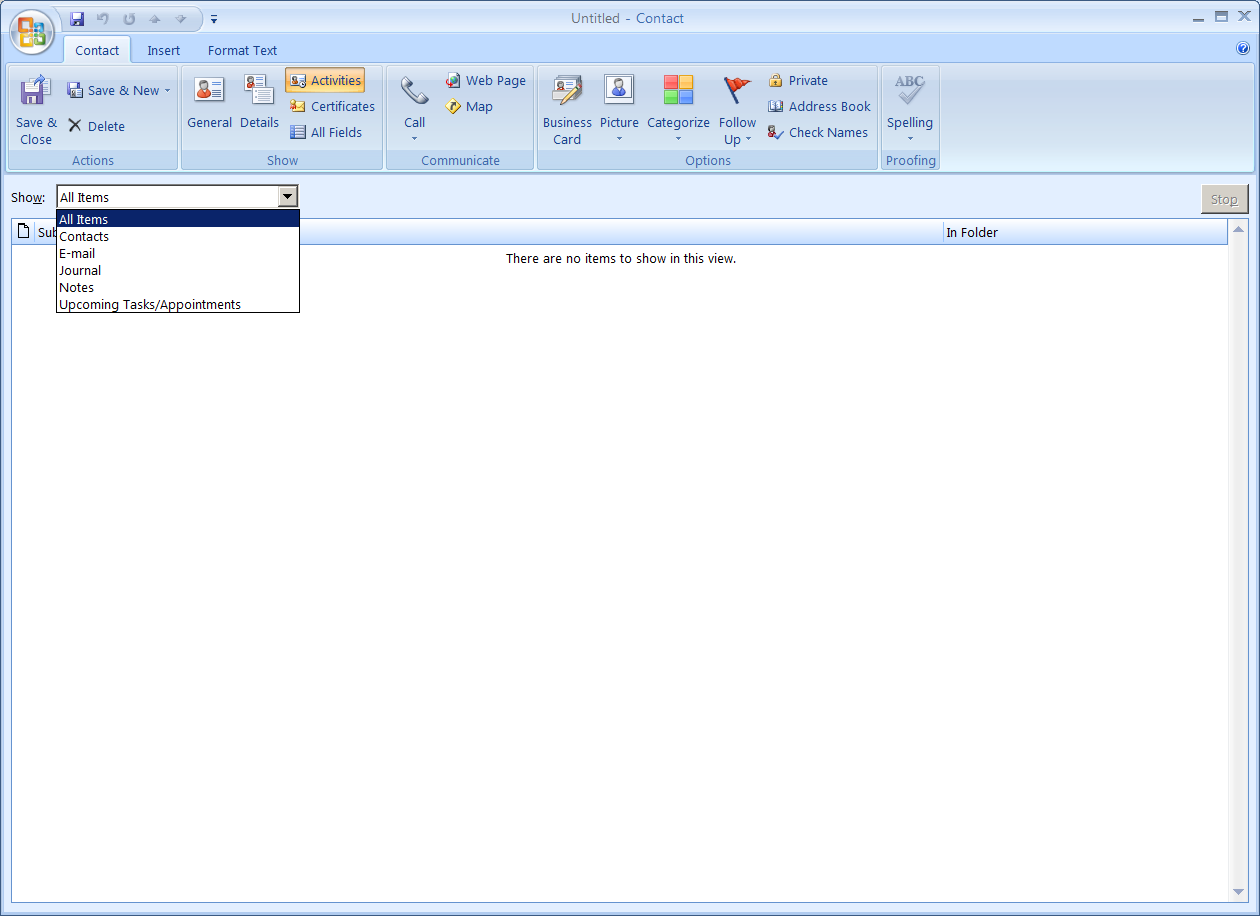This screenshot has height=916, width=1260.
Task: Click the Map button
Action: pyautogui.click(x=469, y=106)
